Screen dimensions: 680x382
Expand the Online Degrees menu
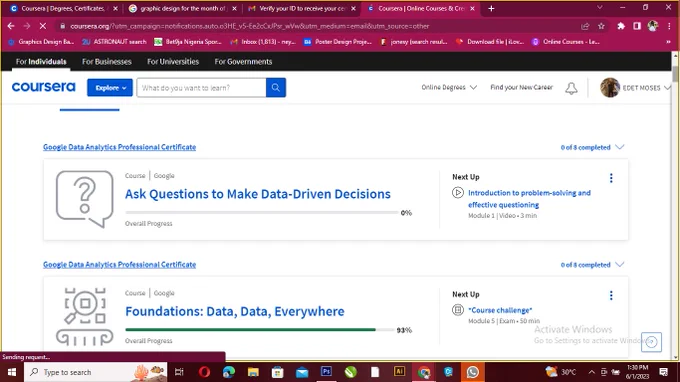[x=449, y=87]
